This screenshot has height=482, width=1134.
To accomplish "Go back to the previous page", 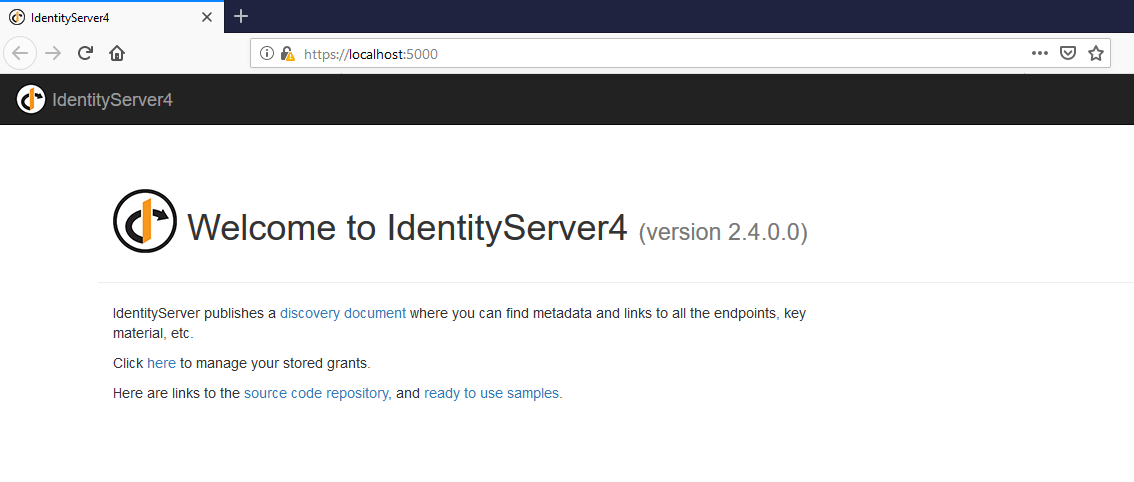I will coord(21,53).
